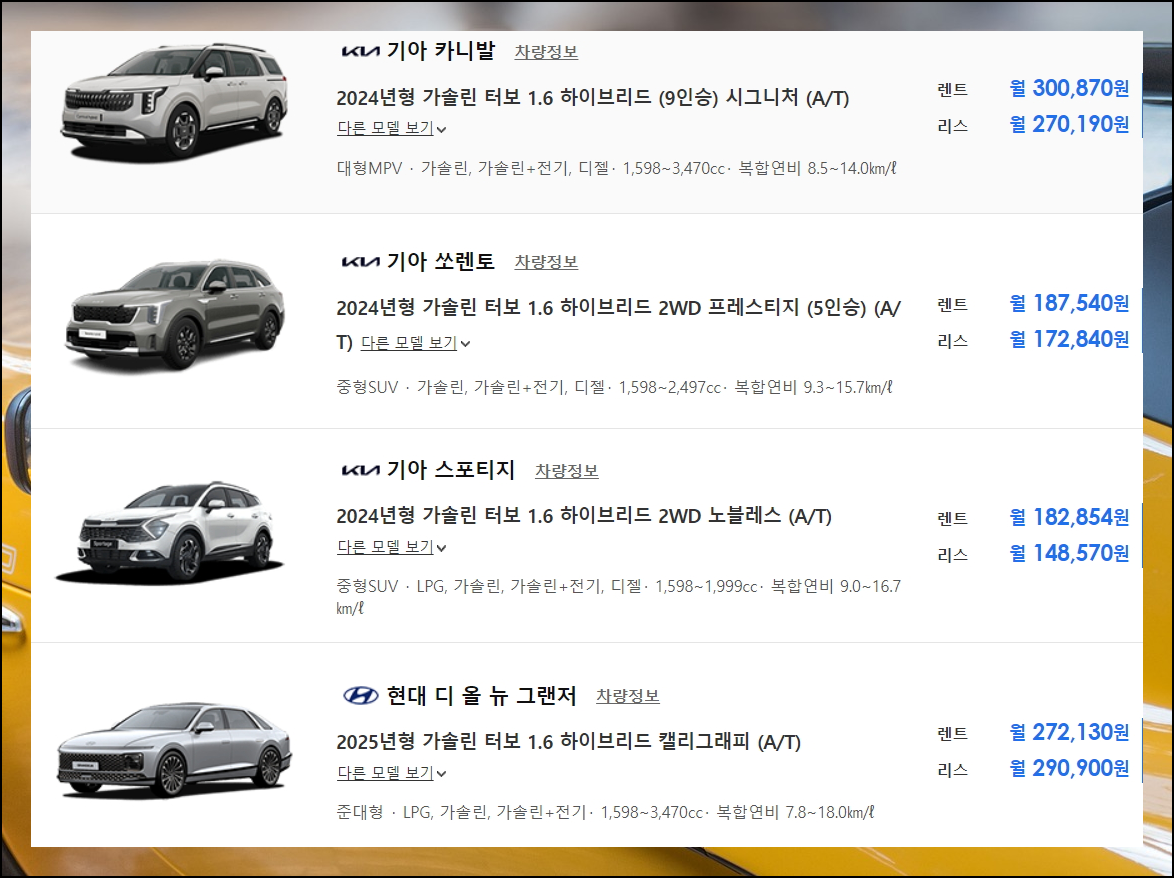Image resolution: width=1174 pixels, height=878 pixels.
Task: Click the 중형SUV line with 1,598~2,497cc
Action: click(x=614, y=388)
